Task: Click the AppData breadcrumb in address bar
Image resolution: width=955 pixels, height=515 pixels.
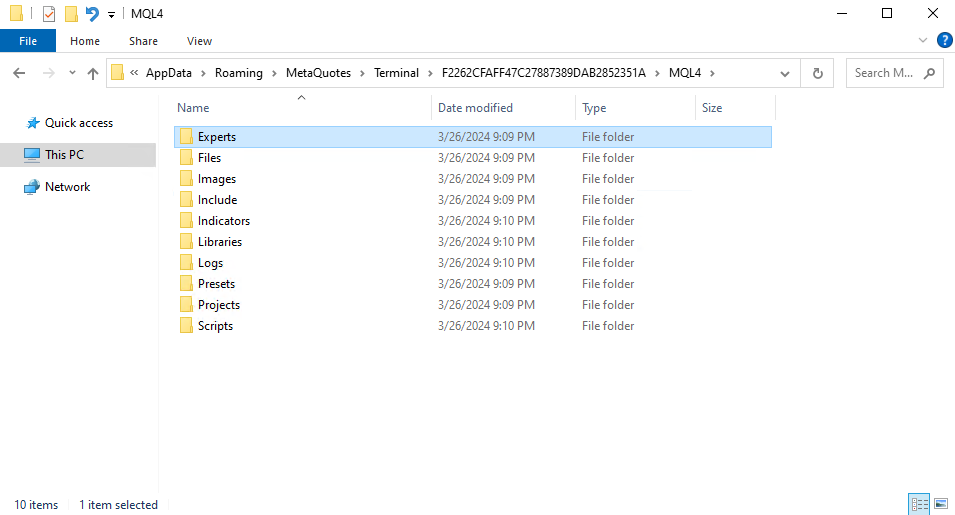Action: click(169, 72)
